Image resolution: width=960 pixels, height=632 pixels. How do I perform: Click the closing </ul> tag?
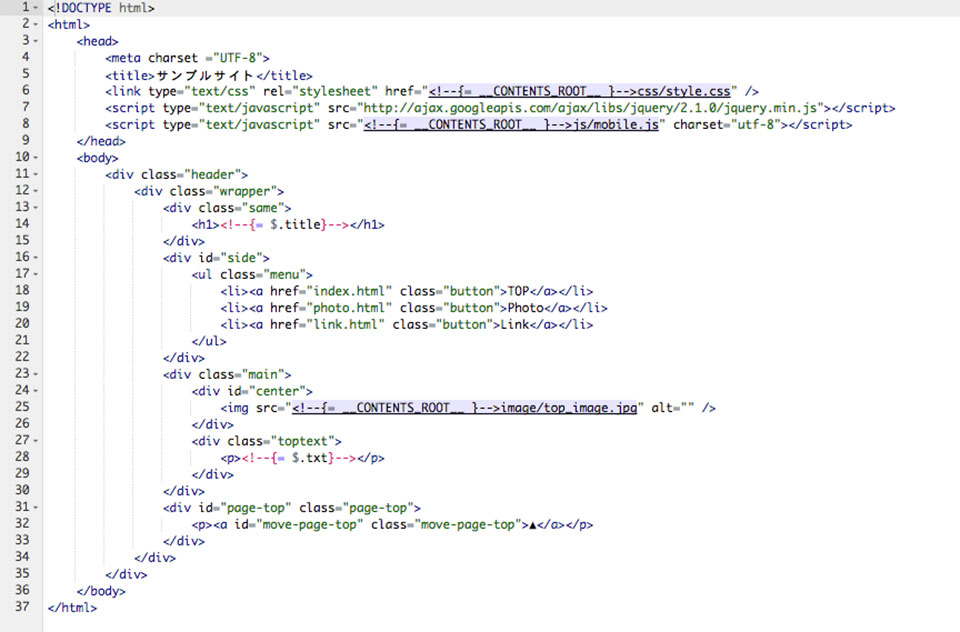(x=209, y=341)
